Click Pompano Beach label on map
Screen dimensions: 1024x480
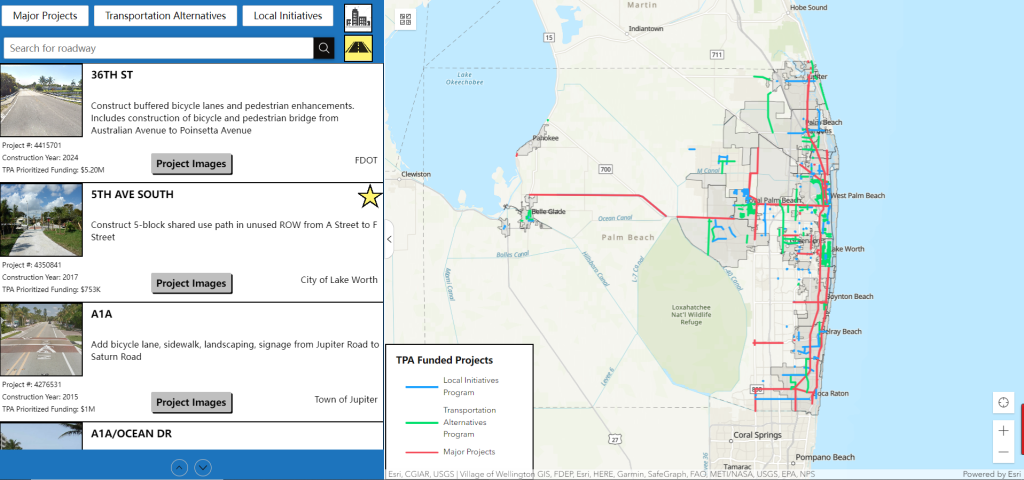pos(825,457)
